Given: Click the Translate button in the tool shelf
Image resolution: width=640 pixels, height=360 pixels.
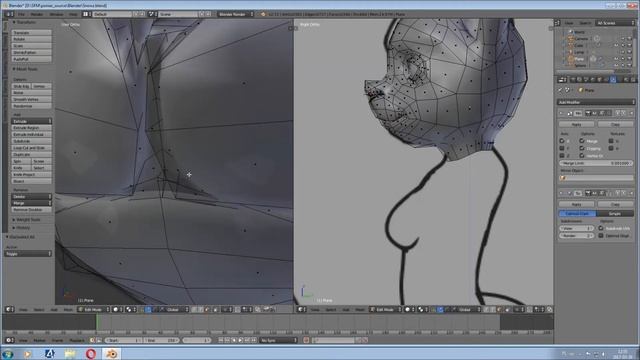Looking at the screenshot, I should click(x=31, y=33).
